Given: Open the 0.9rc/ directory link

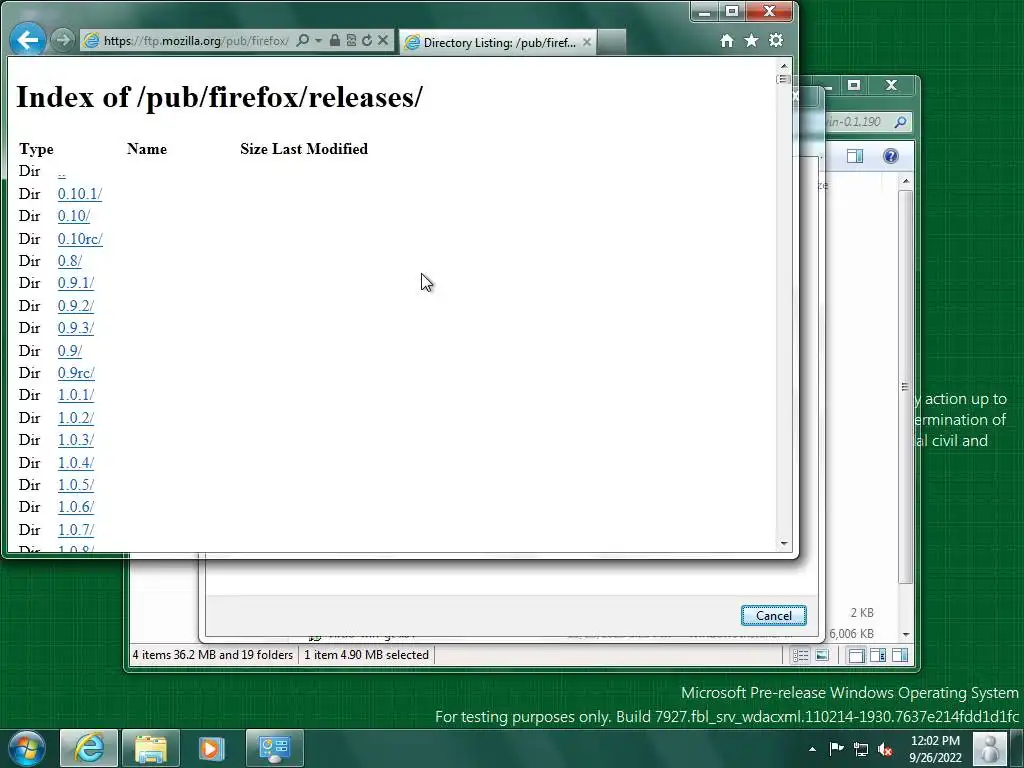Looking at the screenshot, I should tap(76, 373).
